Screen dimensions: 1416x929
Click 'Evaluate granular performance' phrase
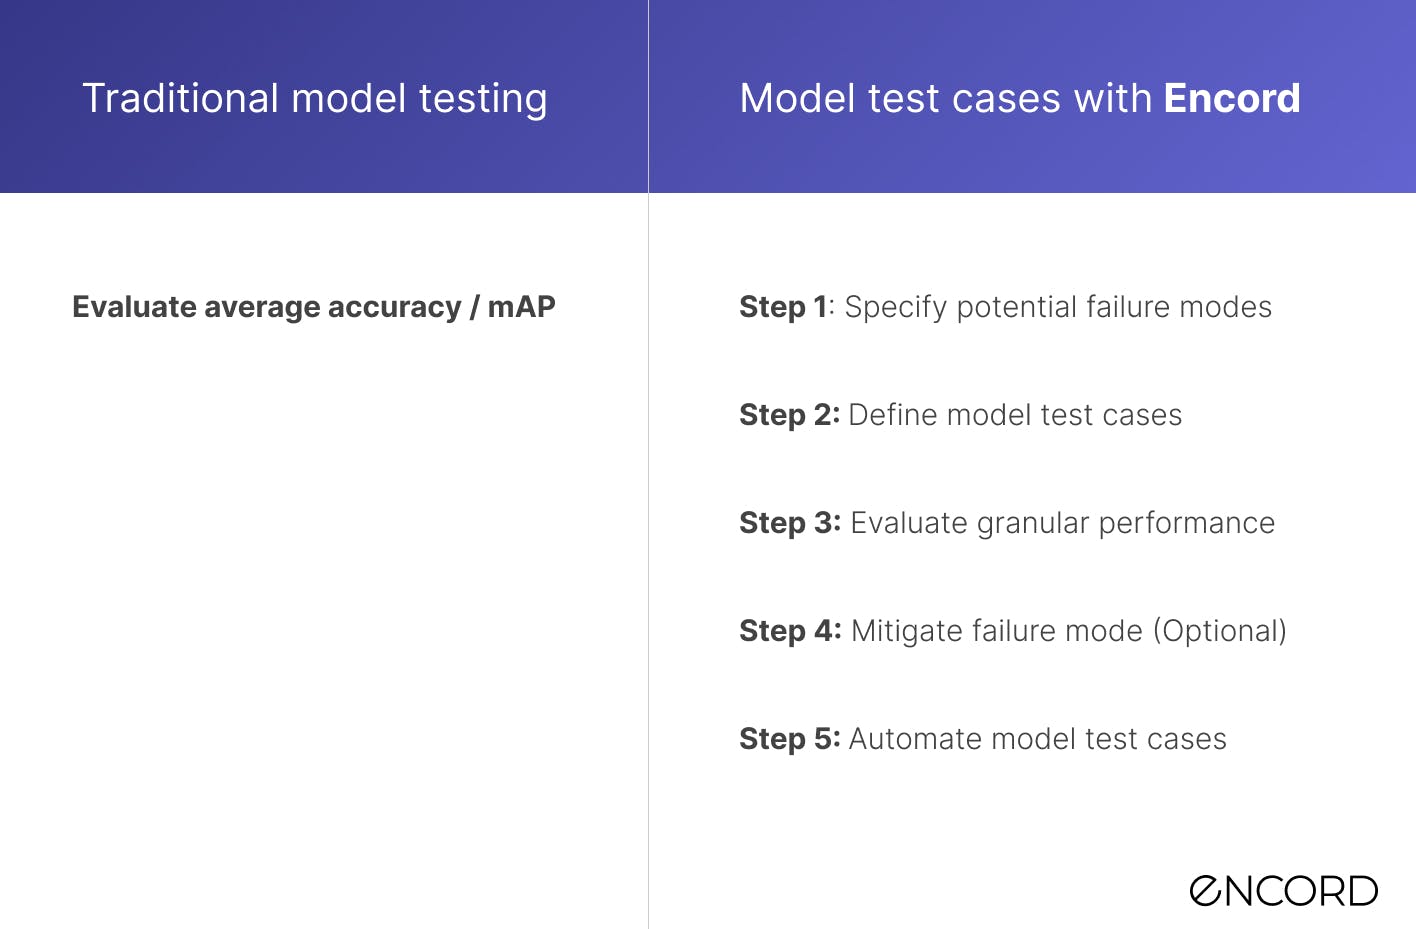click(x=1063, y=523)
